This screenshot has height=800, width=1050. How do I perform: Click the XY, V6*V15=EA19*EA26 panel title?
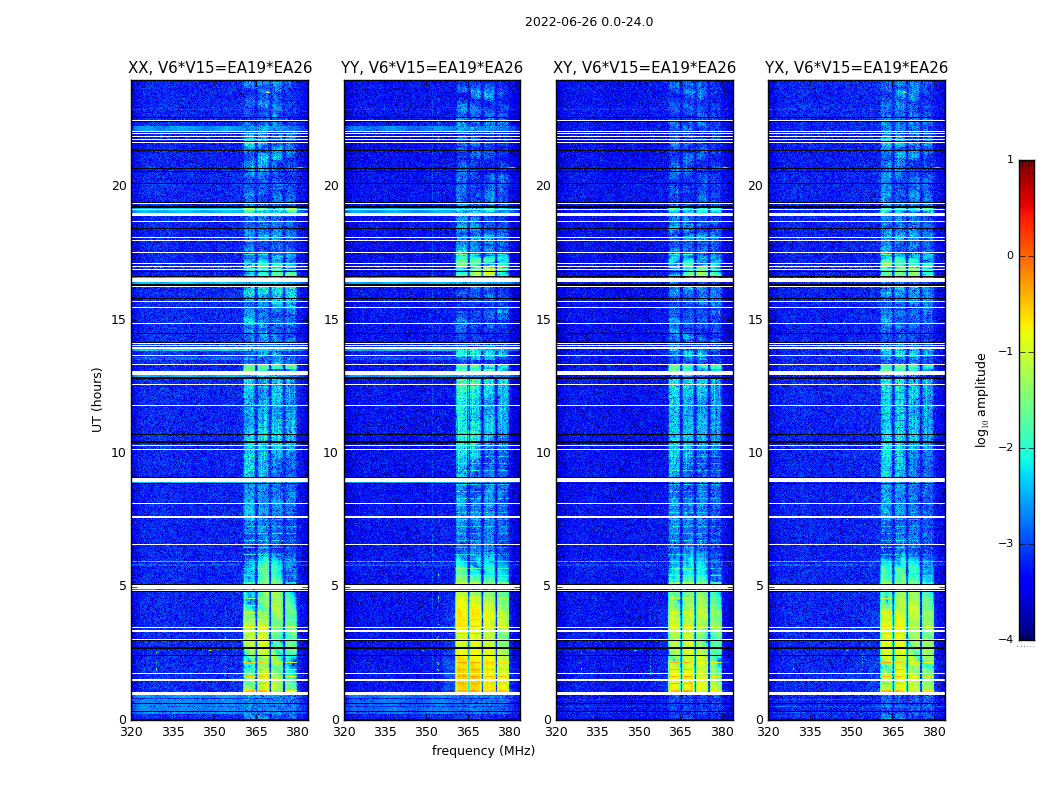[x=644, y=68]
